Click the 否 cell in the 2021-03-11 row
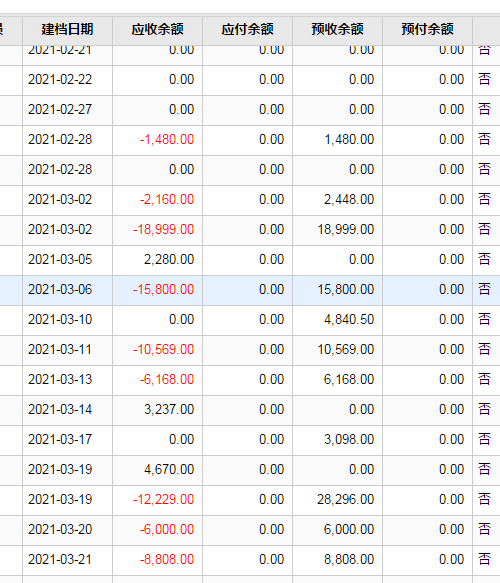 484,350
